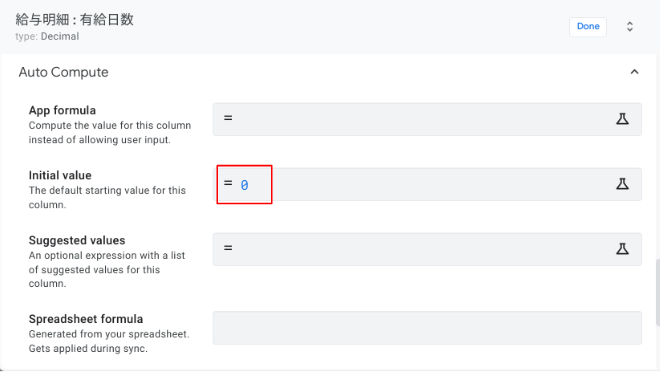Click the blue 0 in Initial value

click(244, 185)
